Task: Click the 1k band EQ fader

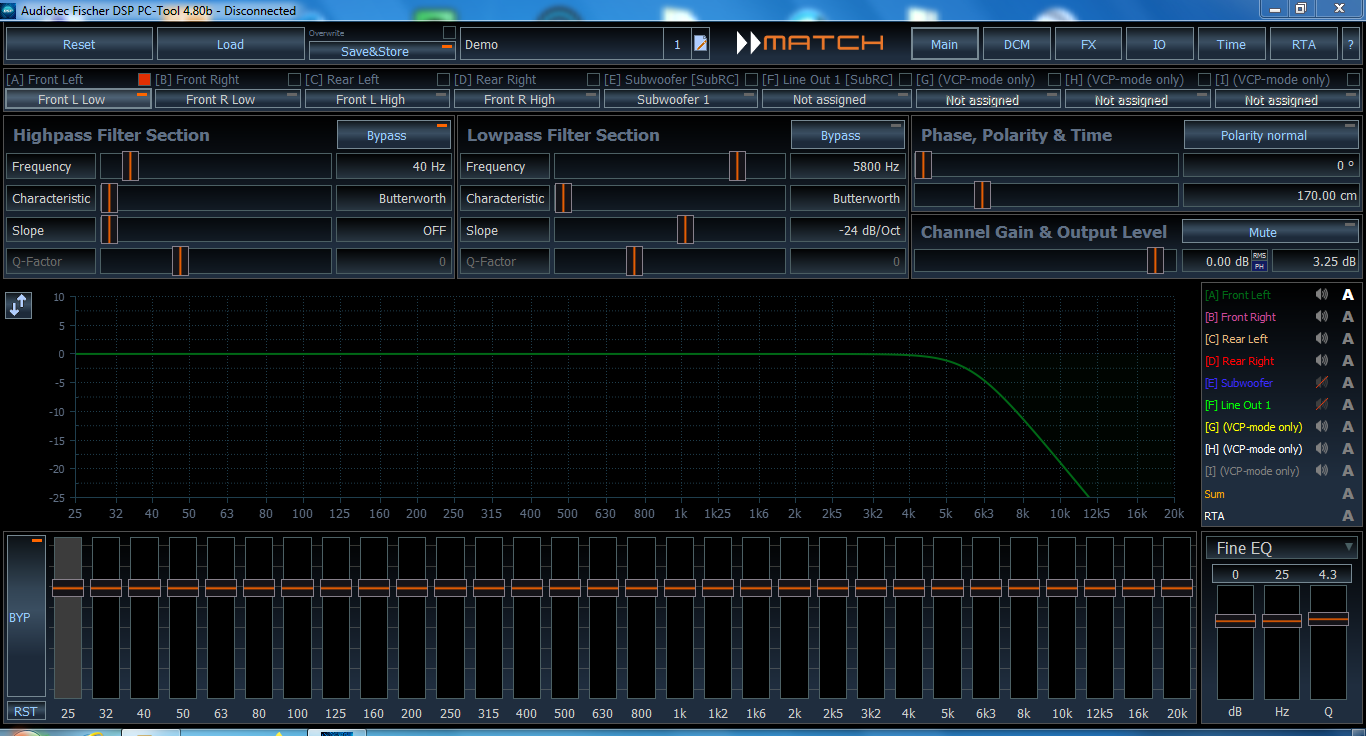Action: coord(680,588)
